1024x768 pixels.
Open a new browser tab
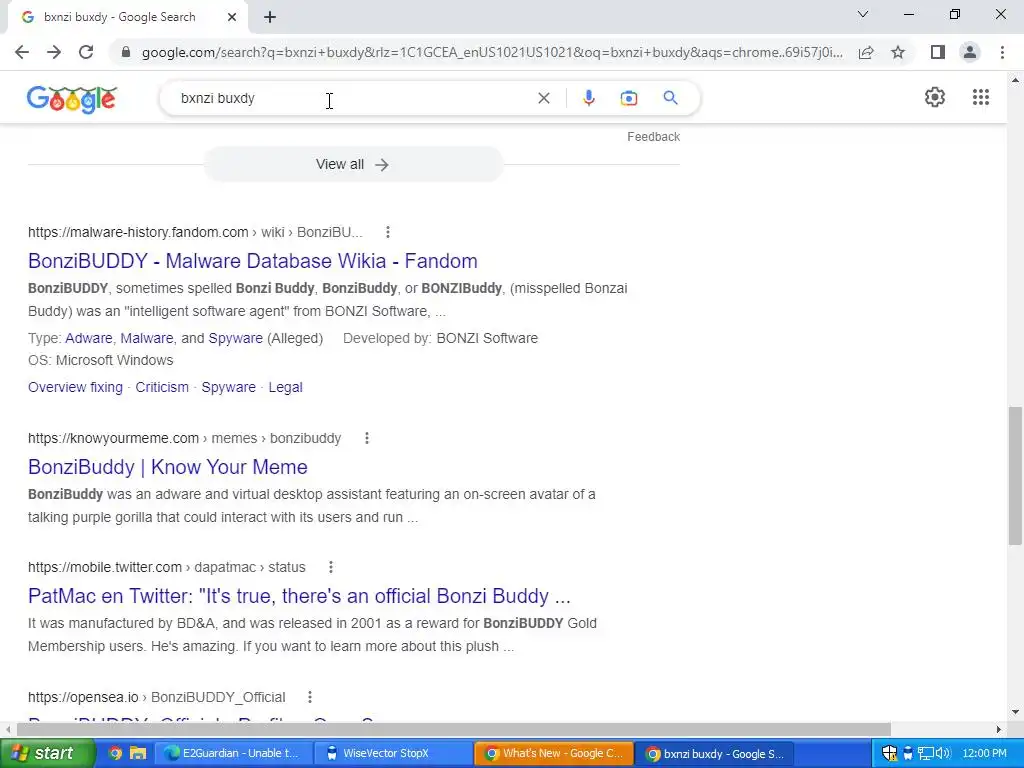pyautogui.click(x=270, y=17)
